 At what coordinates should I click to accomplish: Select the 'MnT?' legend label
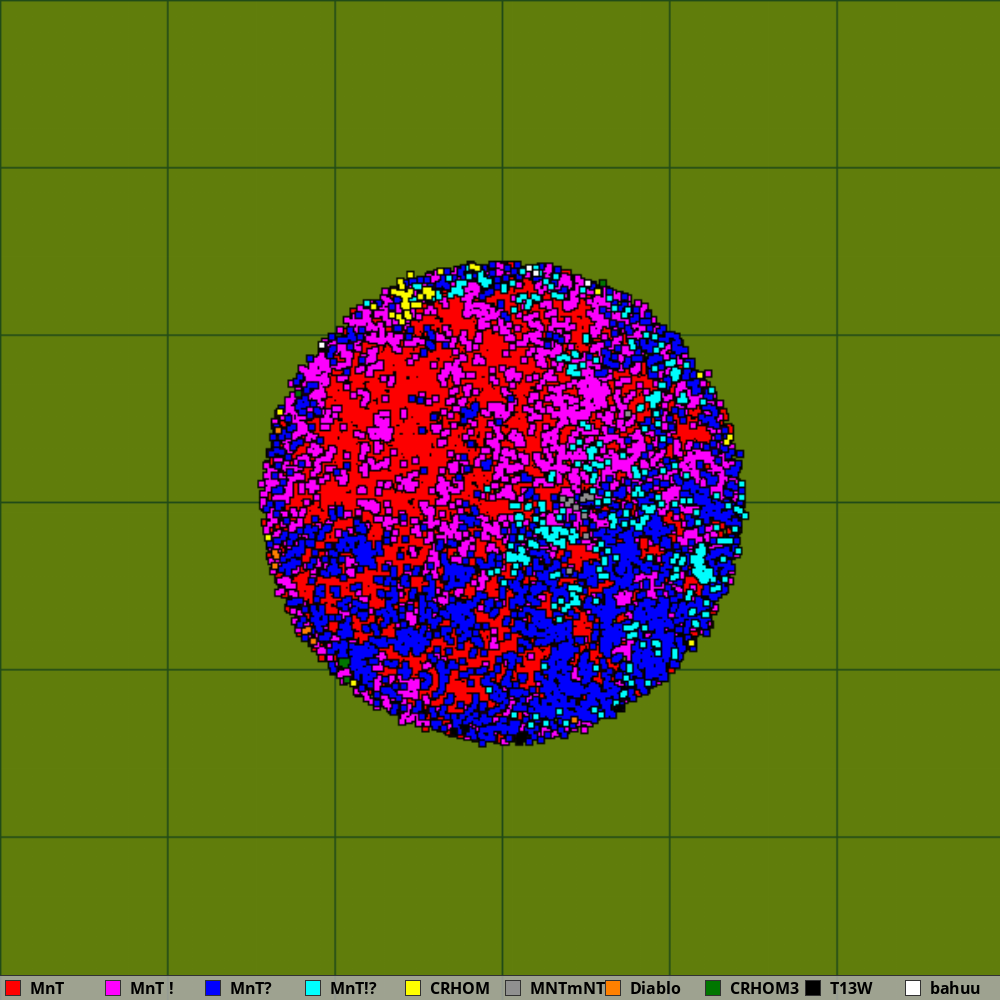(x=251, y=988)
